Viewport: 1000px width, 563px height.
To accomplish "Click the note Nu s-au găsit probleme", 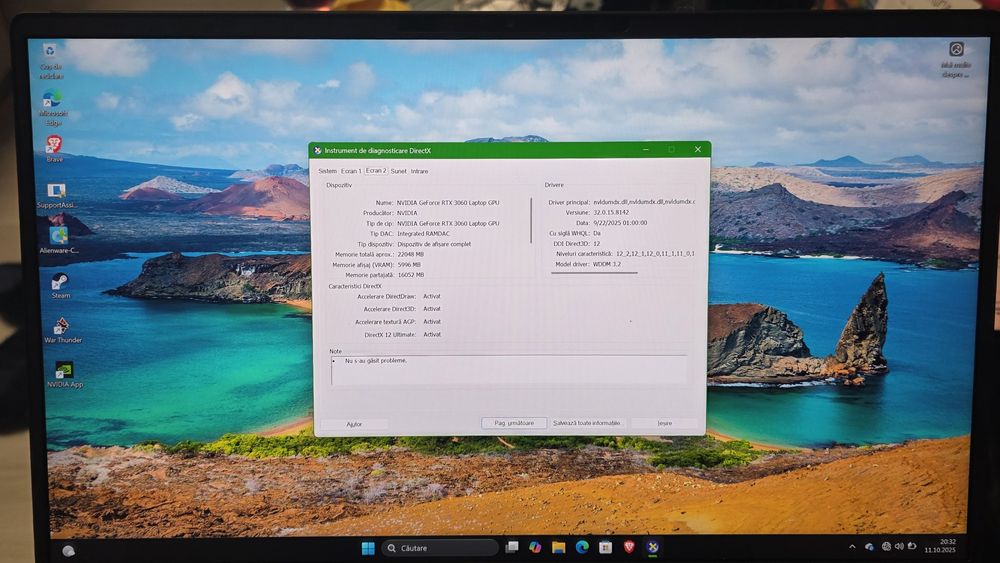I will tap(376, 361).
